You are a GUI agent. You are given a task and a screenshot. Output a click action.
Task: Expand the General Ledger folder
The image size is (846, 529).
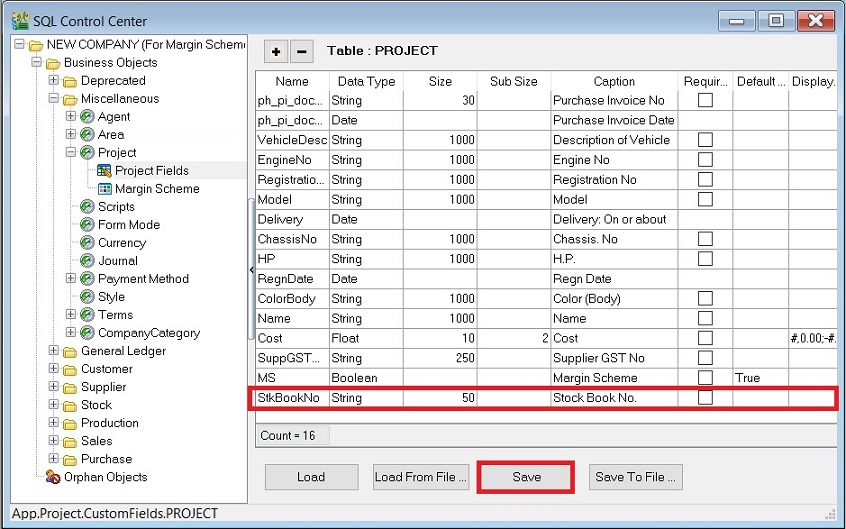pos(54,351)
